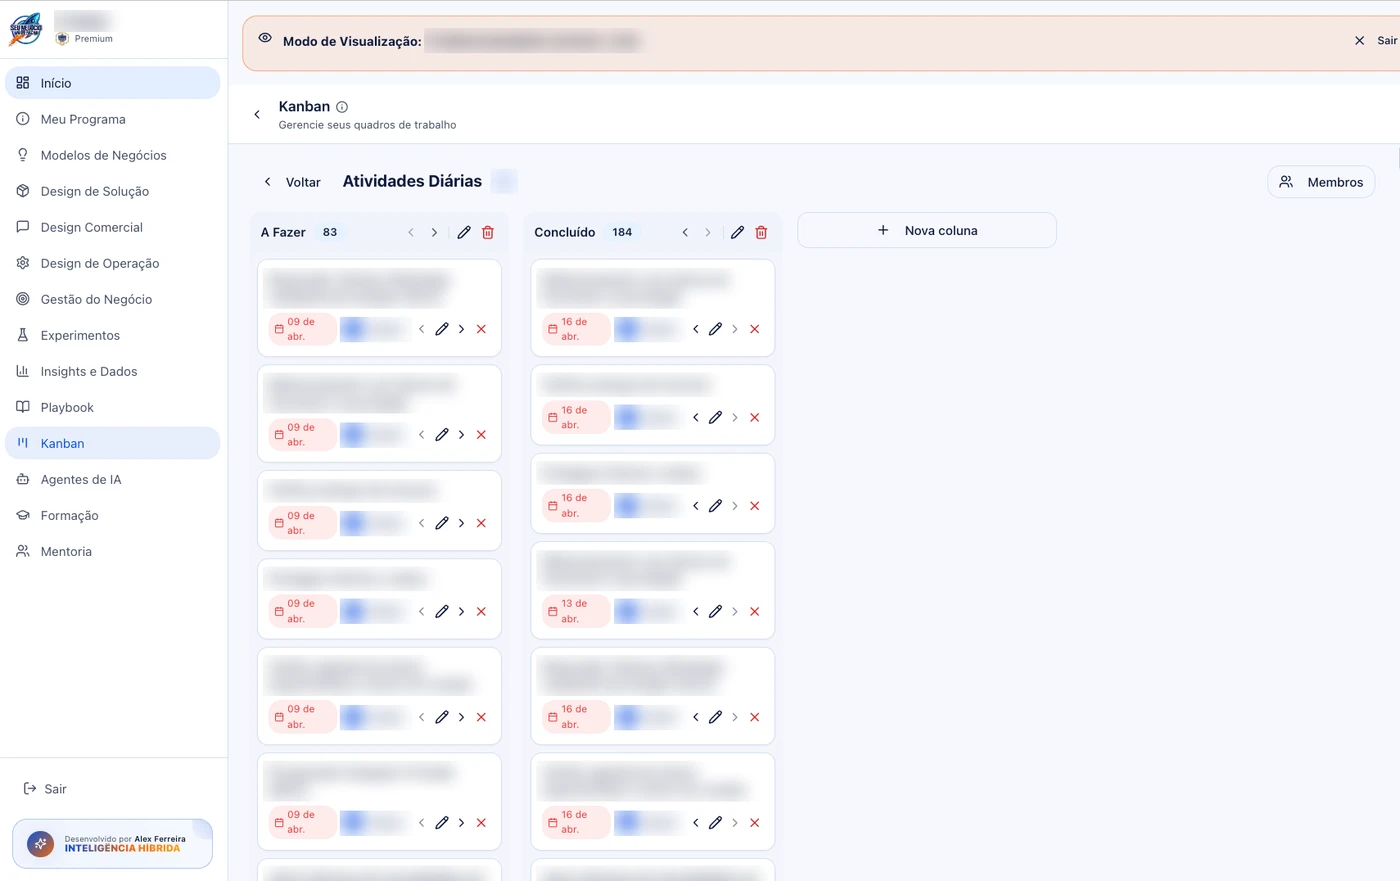Screen dimensions: 1400x881
Task: Remove the first card in A Fazer
Action: point(481,329)
